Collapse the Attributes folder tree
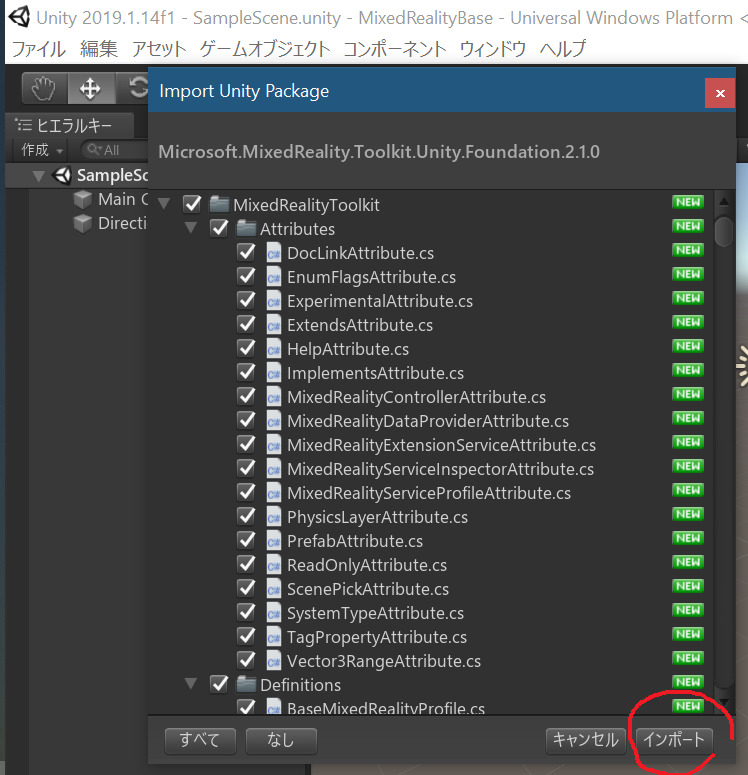This screenshot has width=748, height=775. (191, 228)
